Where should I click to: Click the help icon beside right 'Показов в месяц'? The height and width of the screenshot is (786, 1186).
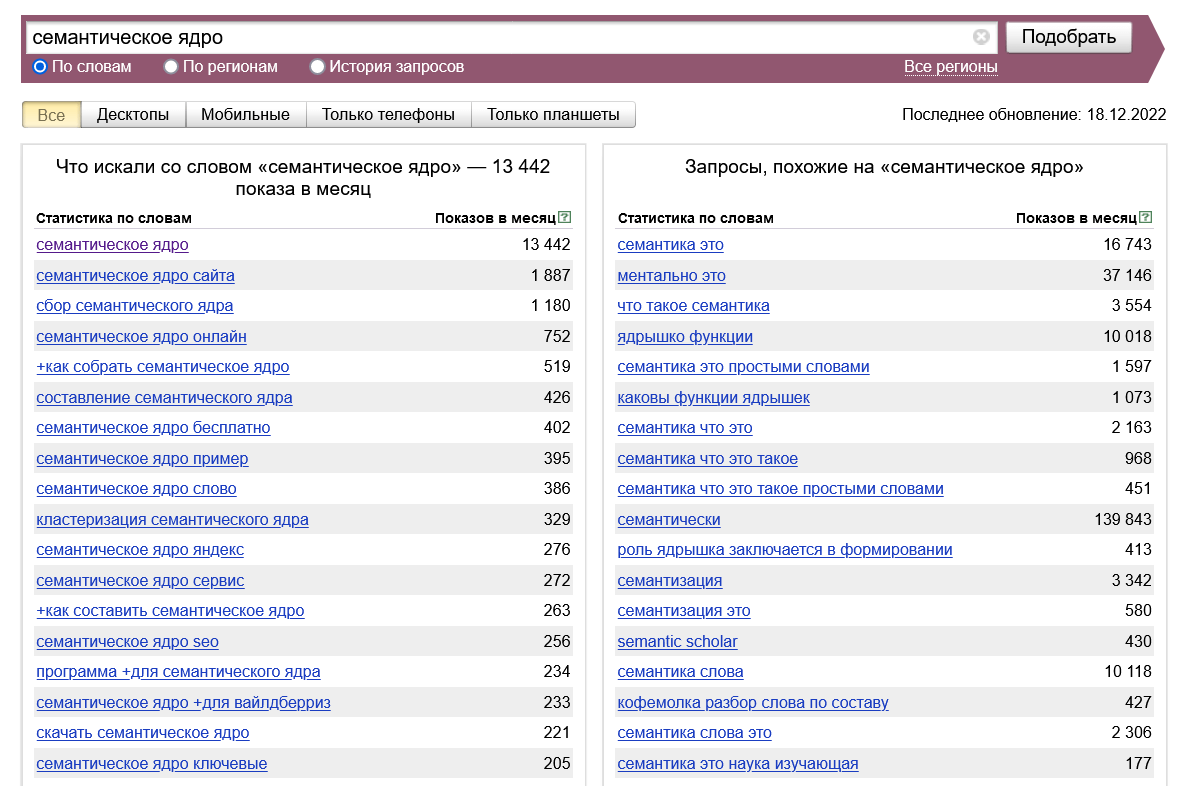pos(1146,217)
